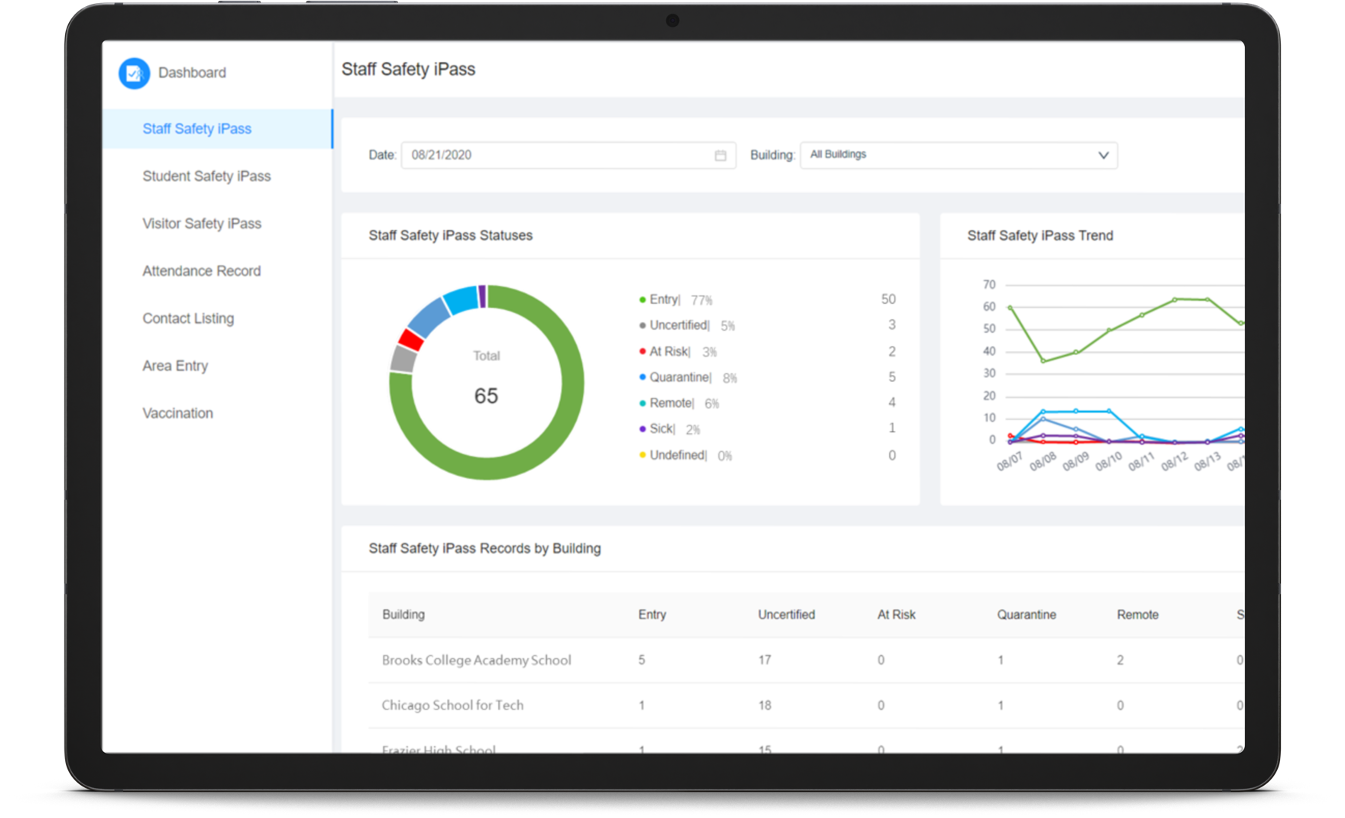Select Brooks College Academy School row
The image size is (1345, 818).
pos(476,660)
